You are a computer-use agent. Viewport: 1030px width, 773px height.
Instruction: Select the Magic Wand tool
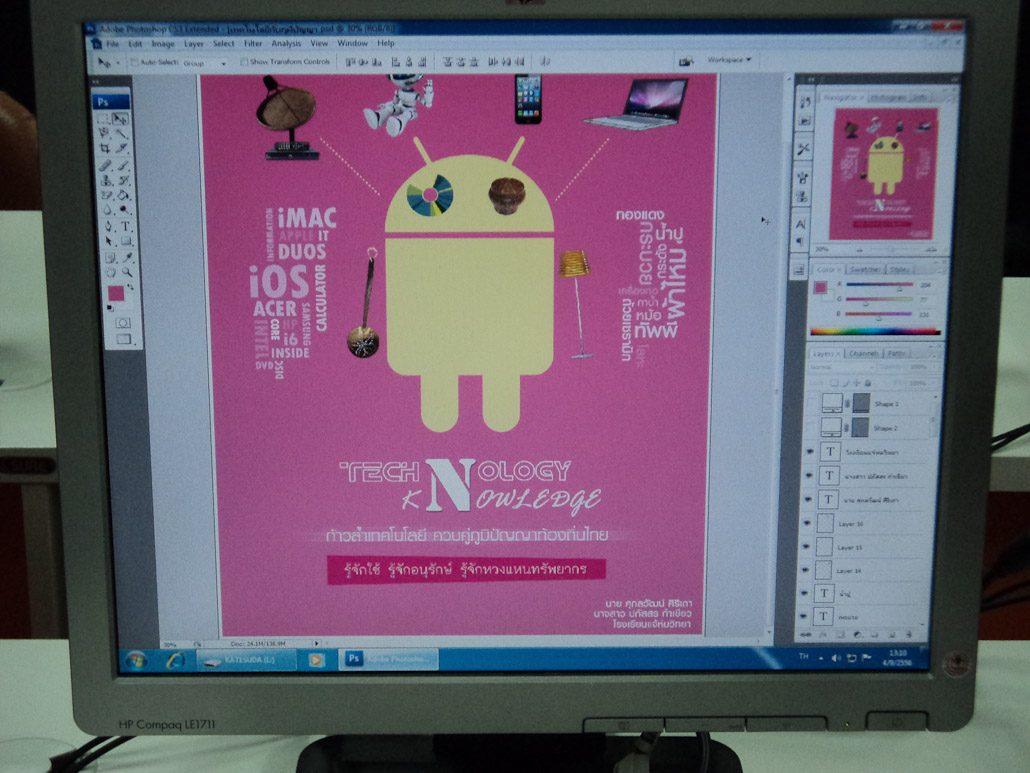[x=122, y=133]
